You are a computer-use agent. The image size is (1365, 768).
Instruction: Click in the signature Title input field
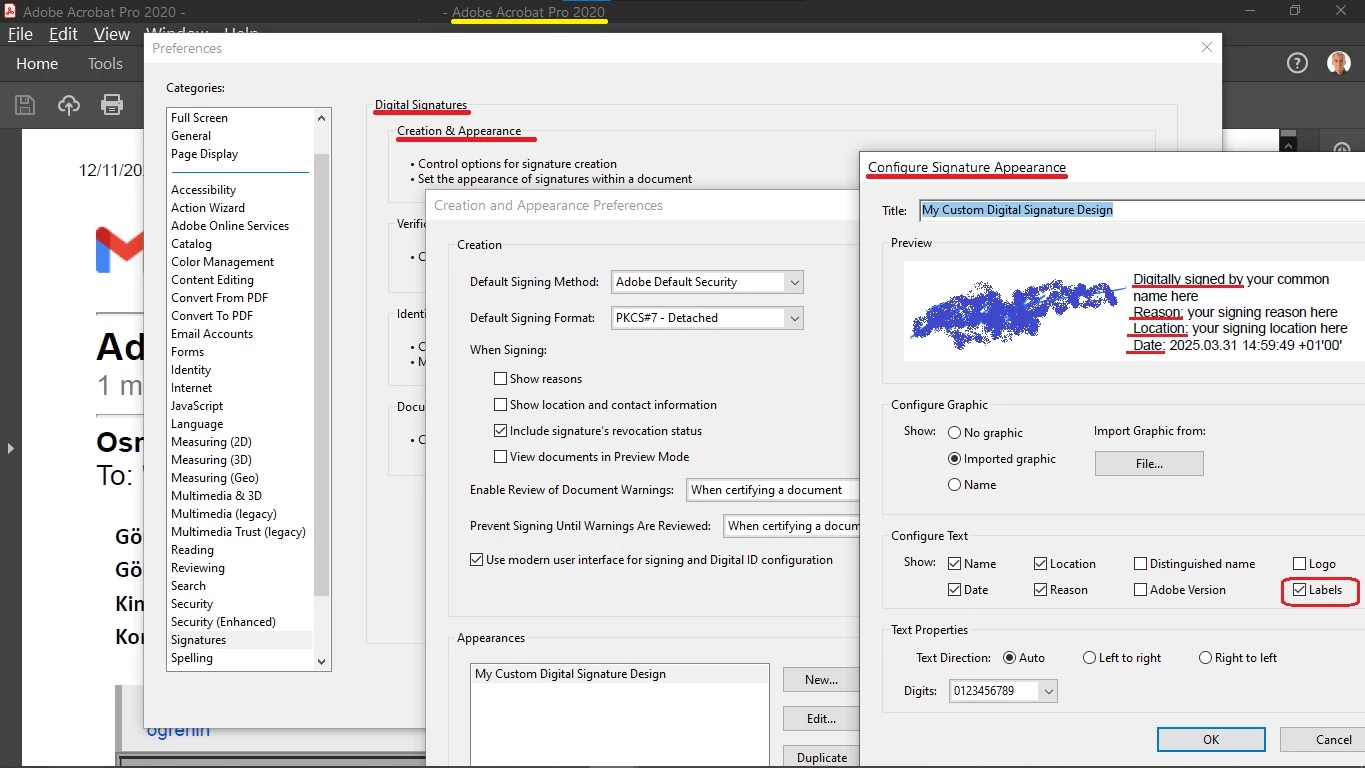click(1141, 210)
